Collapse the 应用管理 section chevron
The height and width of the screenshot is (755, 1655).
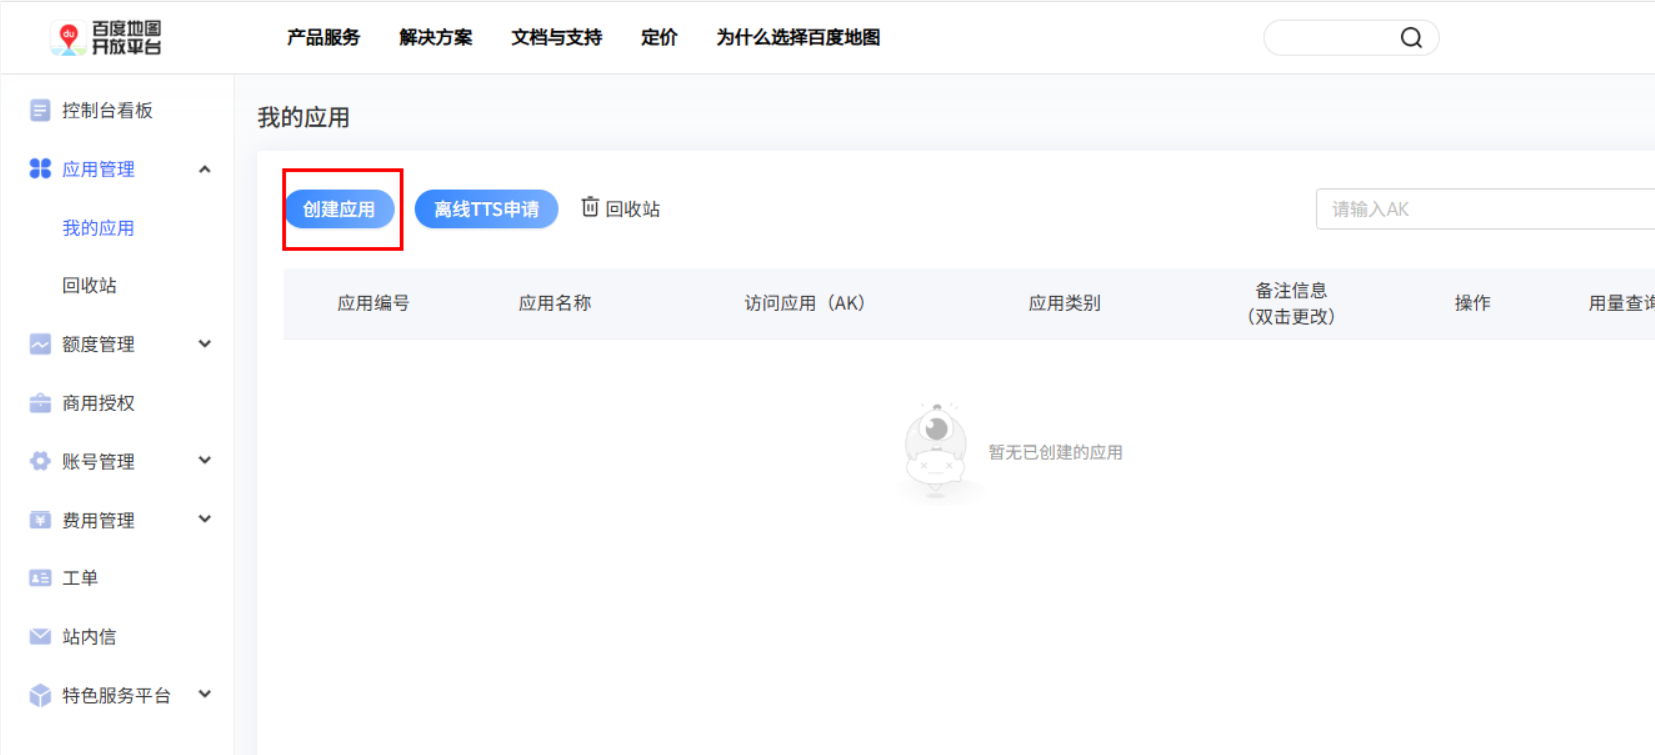point(205,169)
